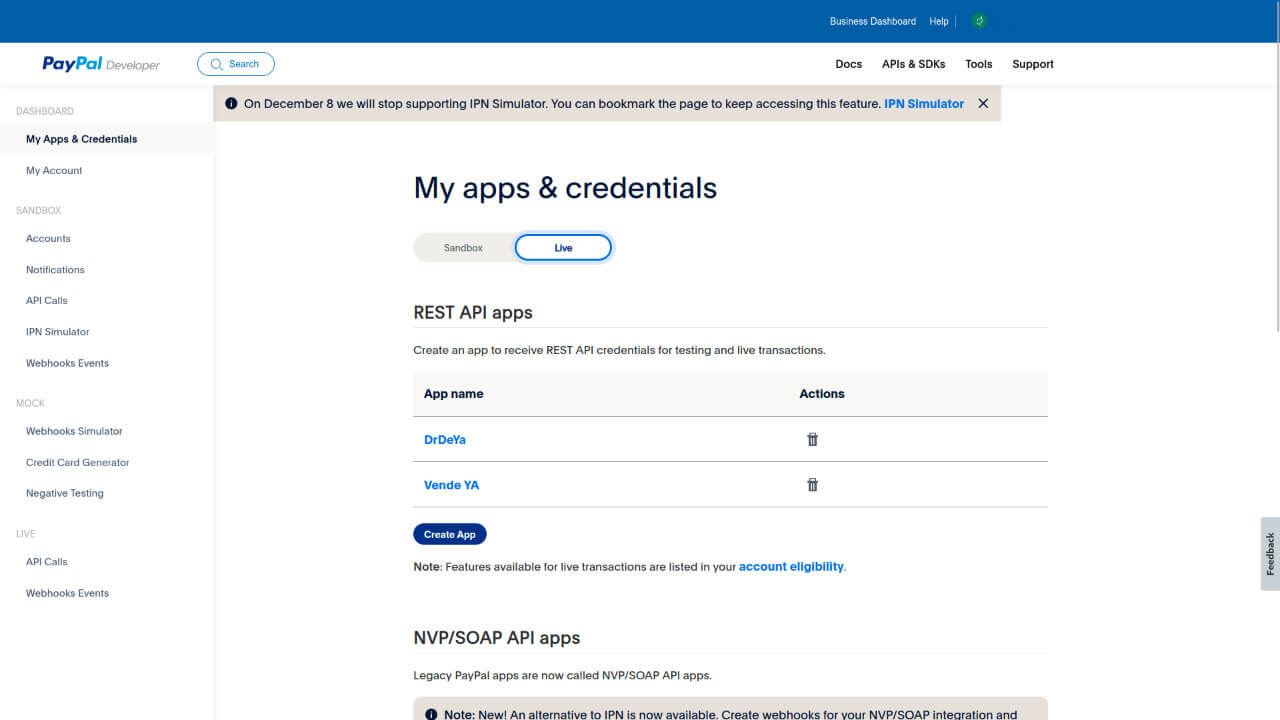1280x720 pixels.
Task: Click the NVP/SOAP API apps heading
Action: coord(497,638)
